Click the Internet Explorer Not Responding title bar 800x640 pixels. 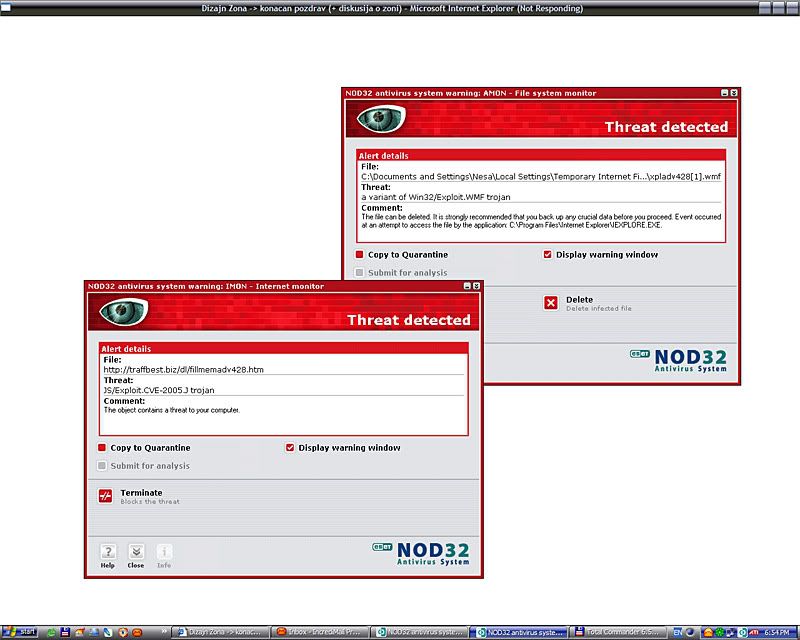coord(392,8)
